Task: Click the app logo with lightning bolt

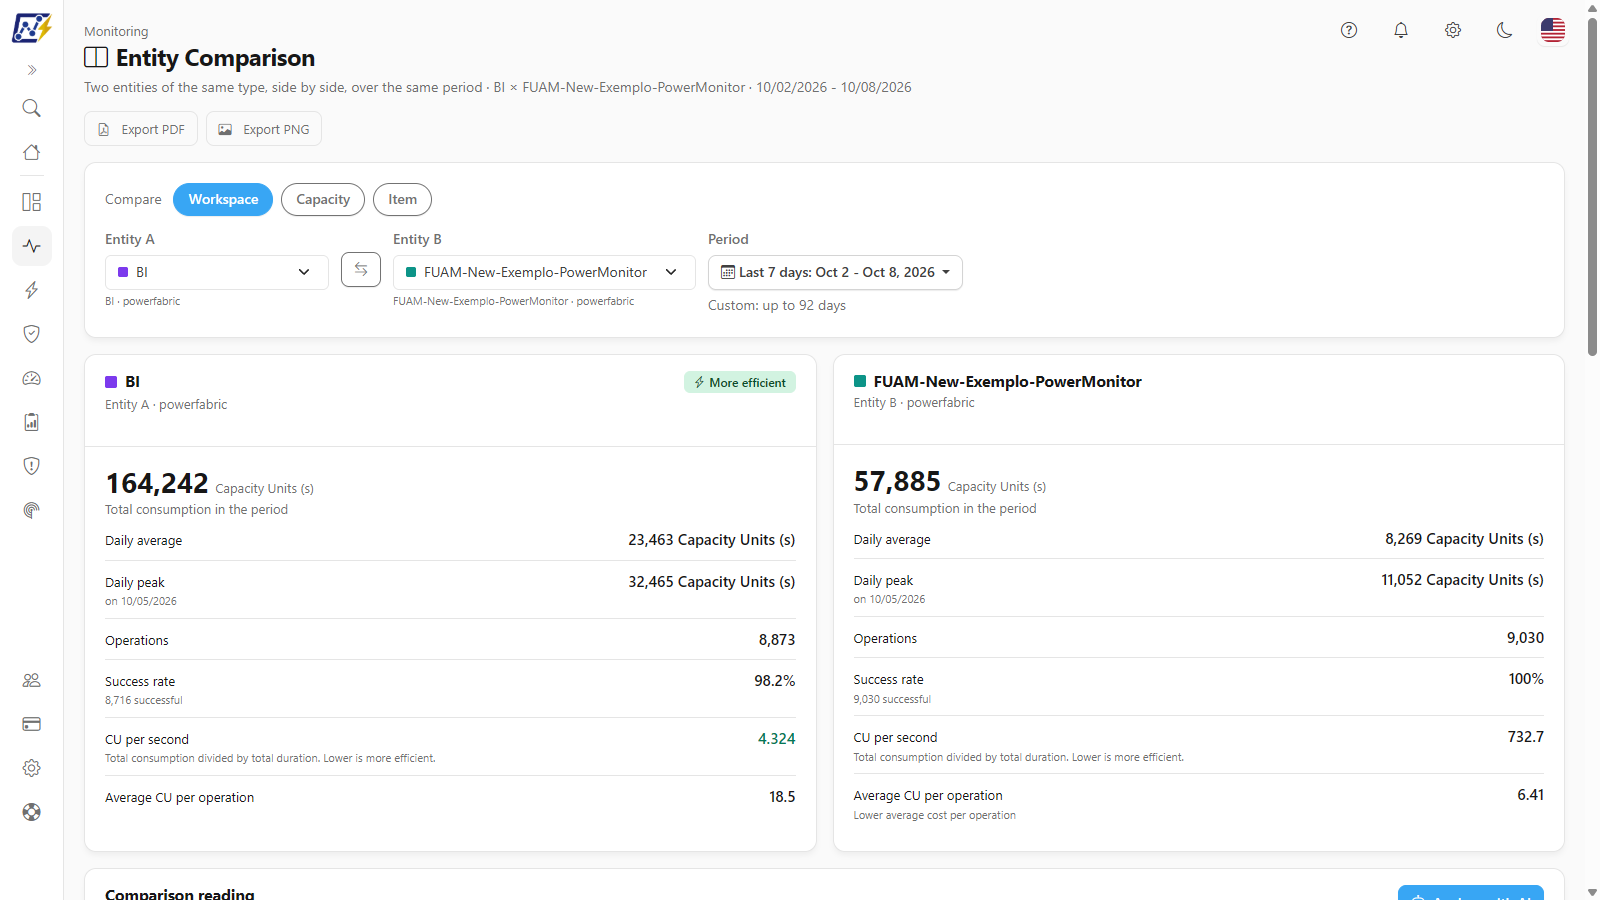Action: tap(32, 28)
